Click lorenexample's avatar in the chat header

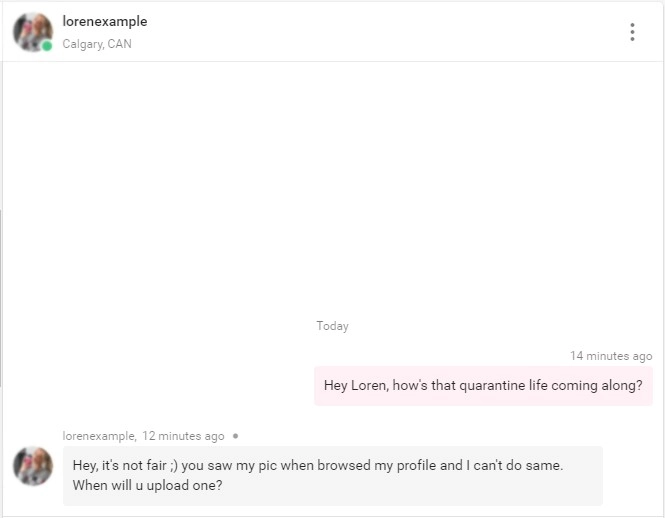pyautogui.click(x=31, y=31)
